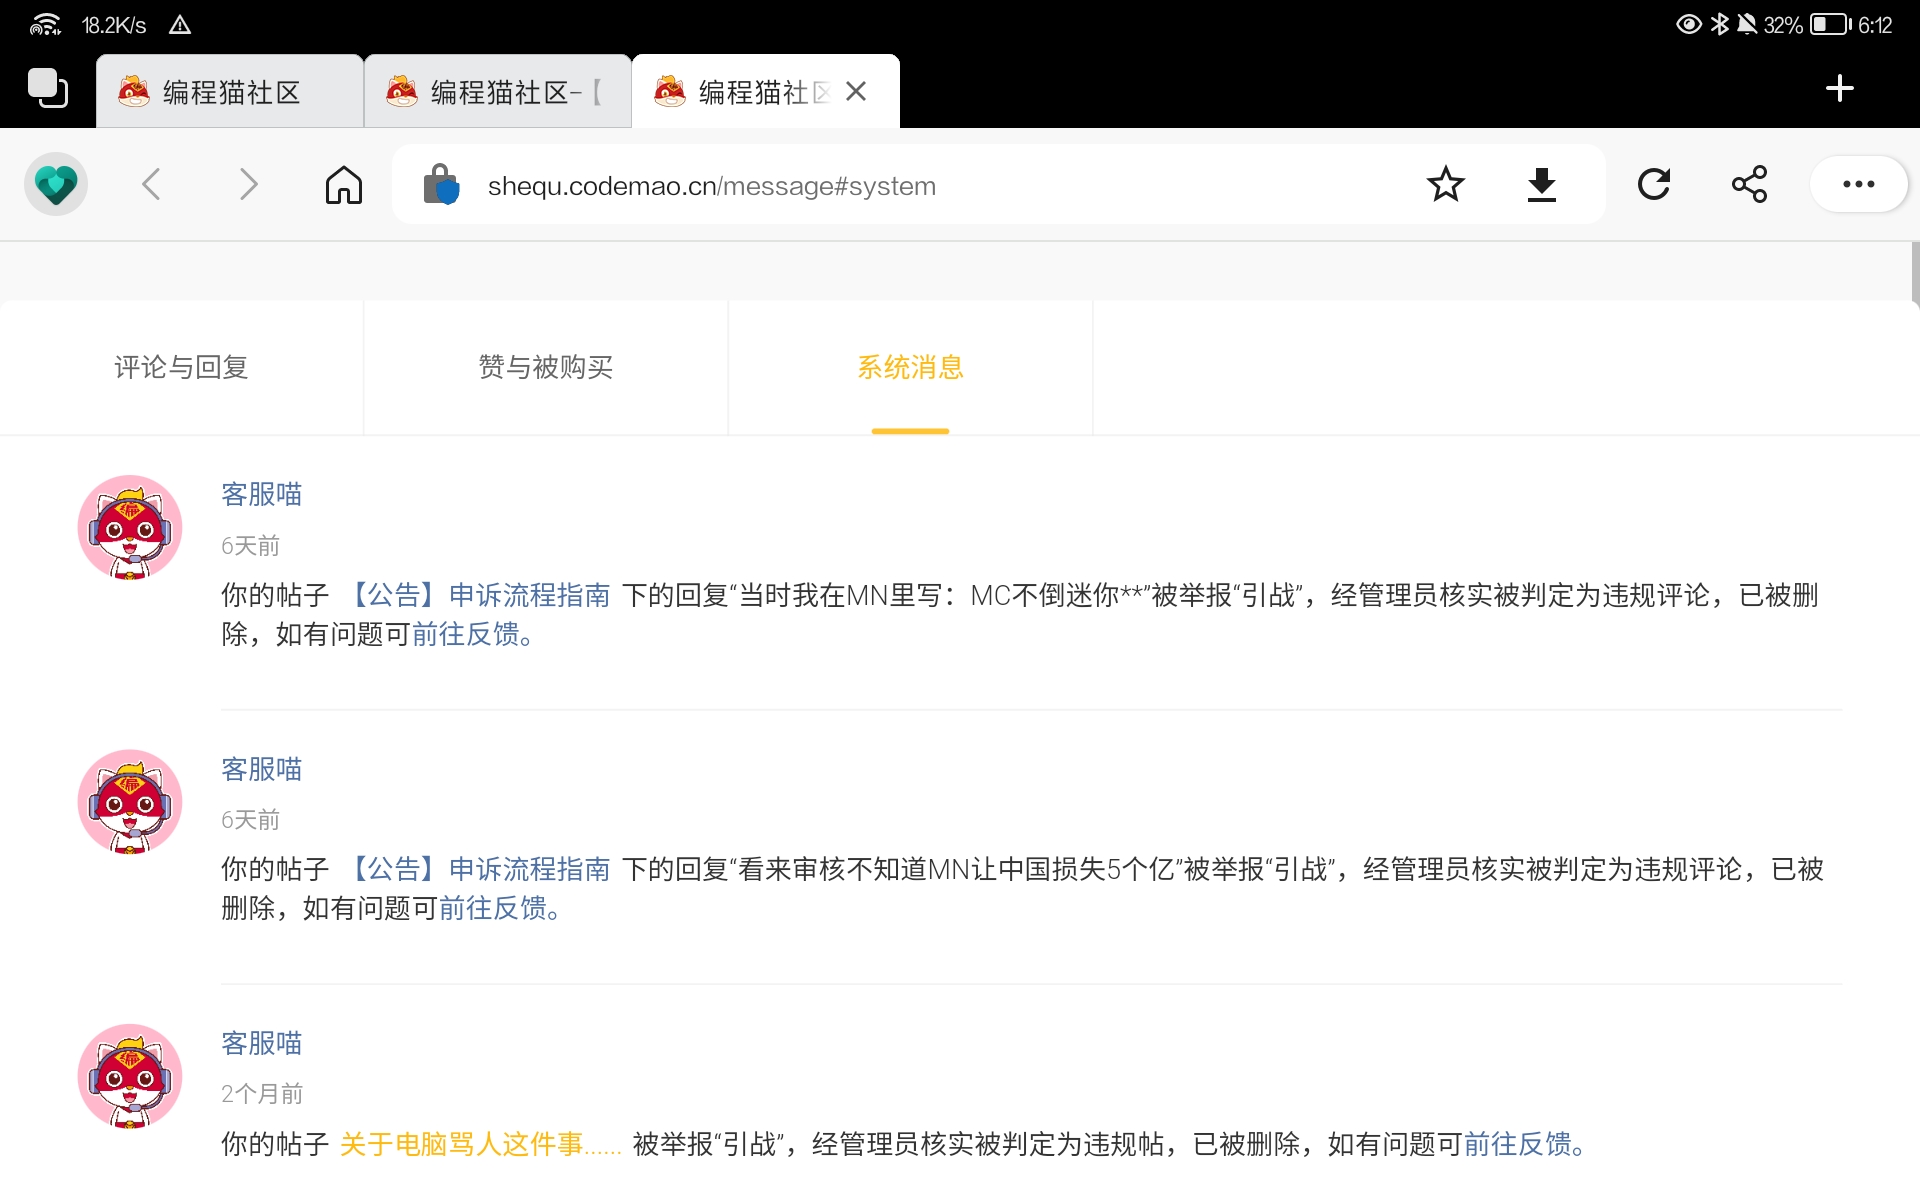Close the active 编程猫社区 tab
Image resolution: width=1920 pixels, height=1200 pixels.
856,92
